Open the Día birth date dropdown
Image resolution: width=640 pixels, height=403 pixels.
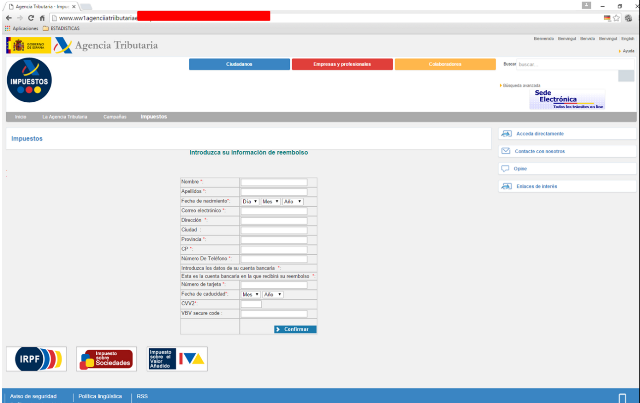click(x=250, y=201)
